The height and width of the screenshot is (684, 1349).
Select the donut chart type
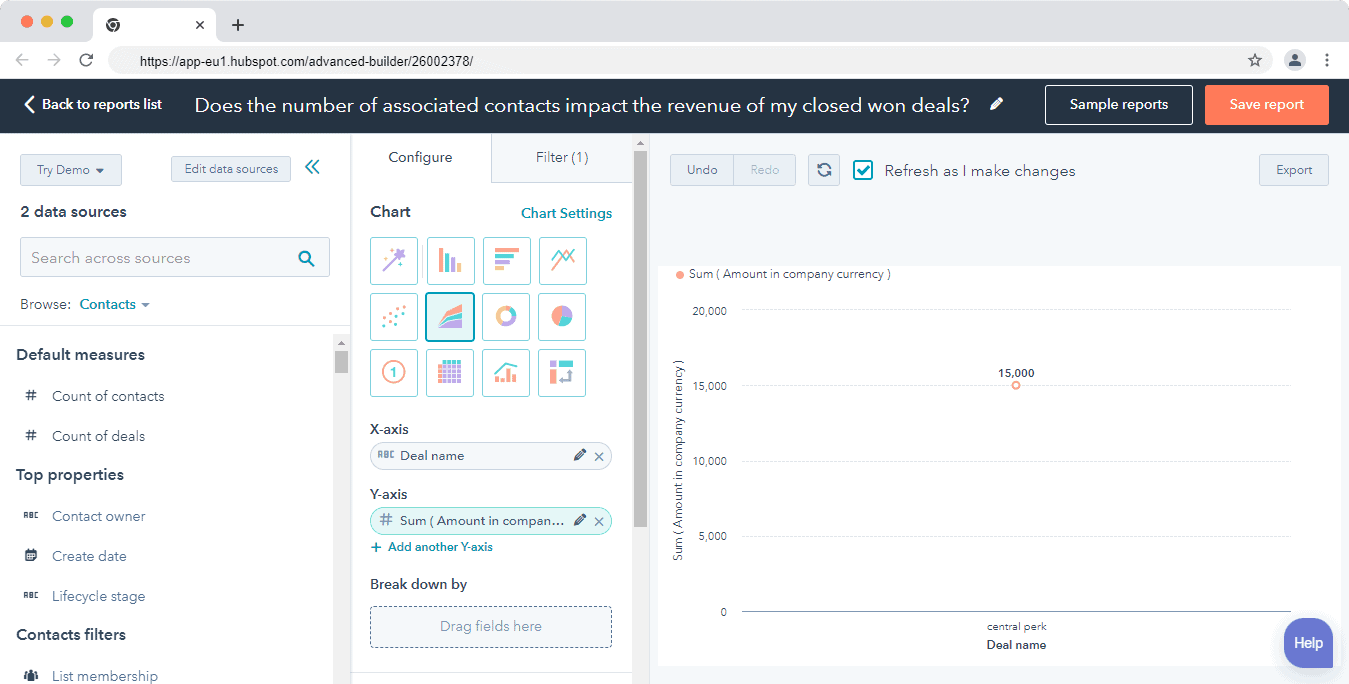point(505,317)
